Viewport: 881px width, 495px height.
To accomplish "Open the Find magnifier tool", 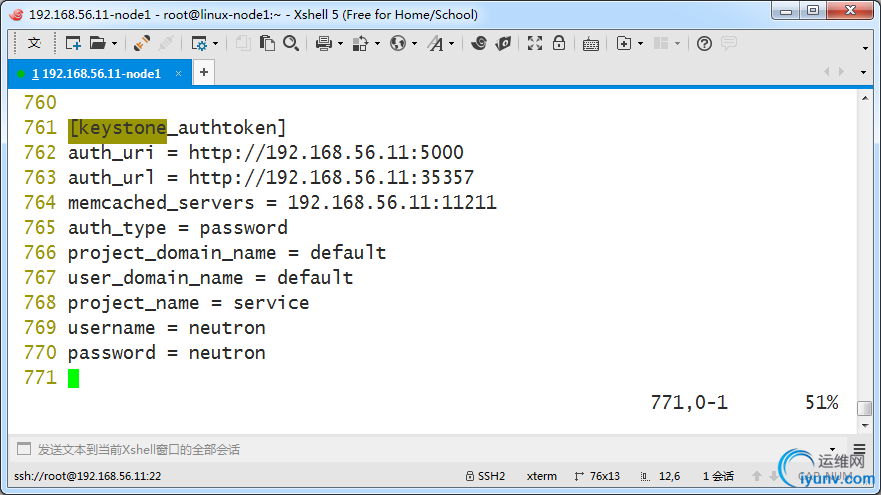I will tap(291, 43).
